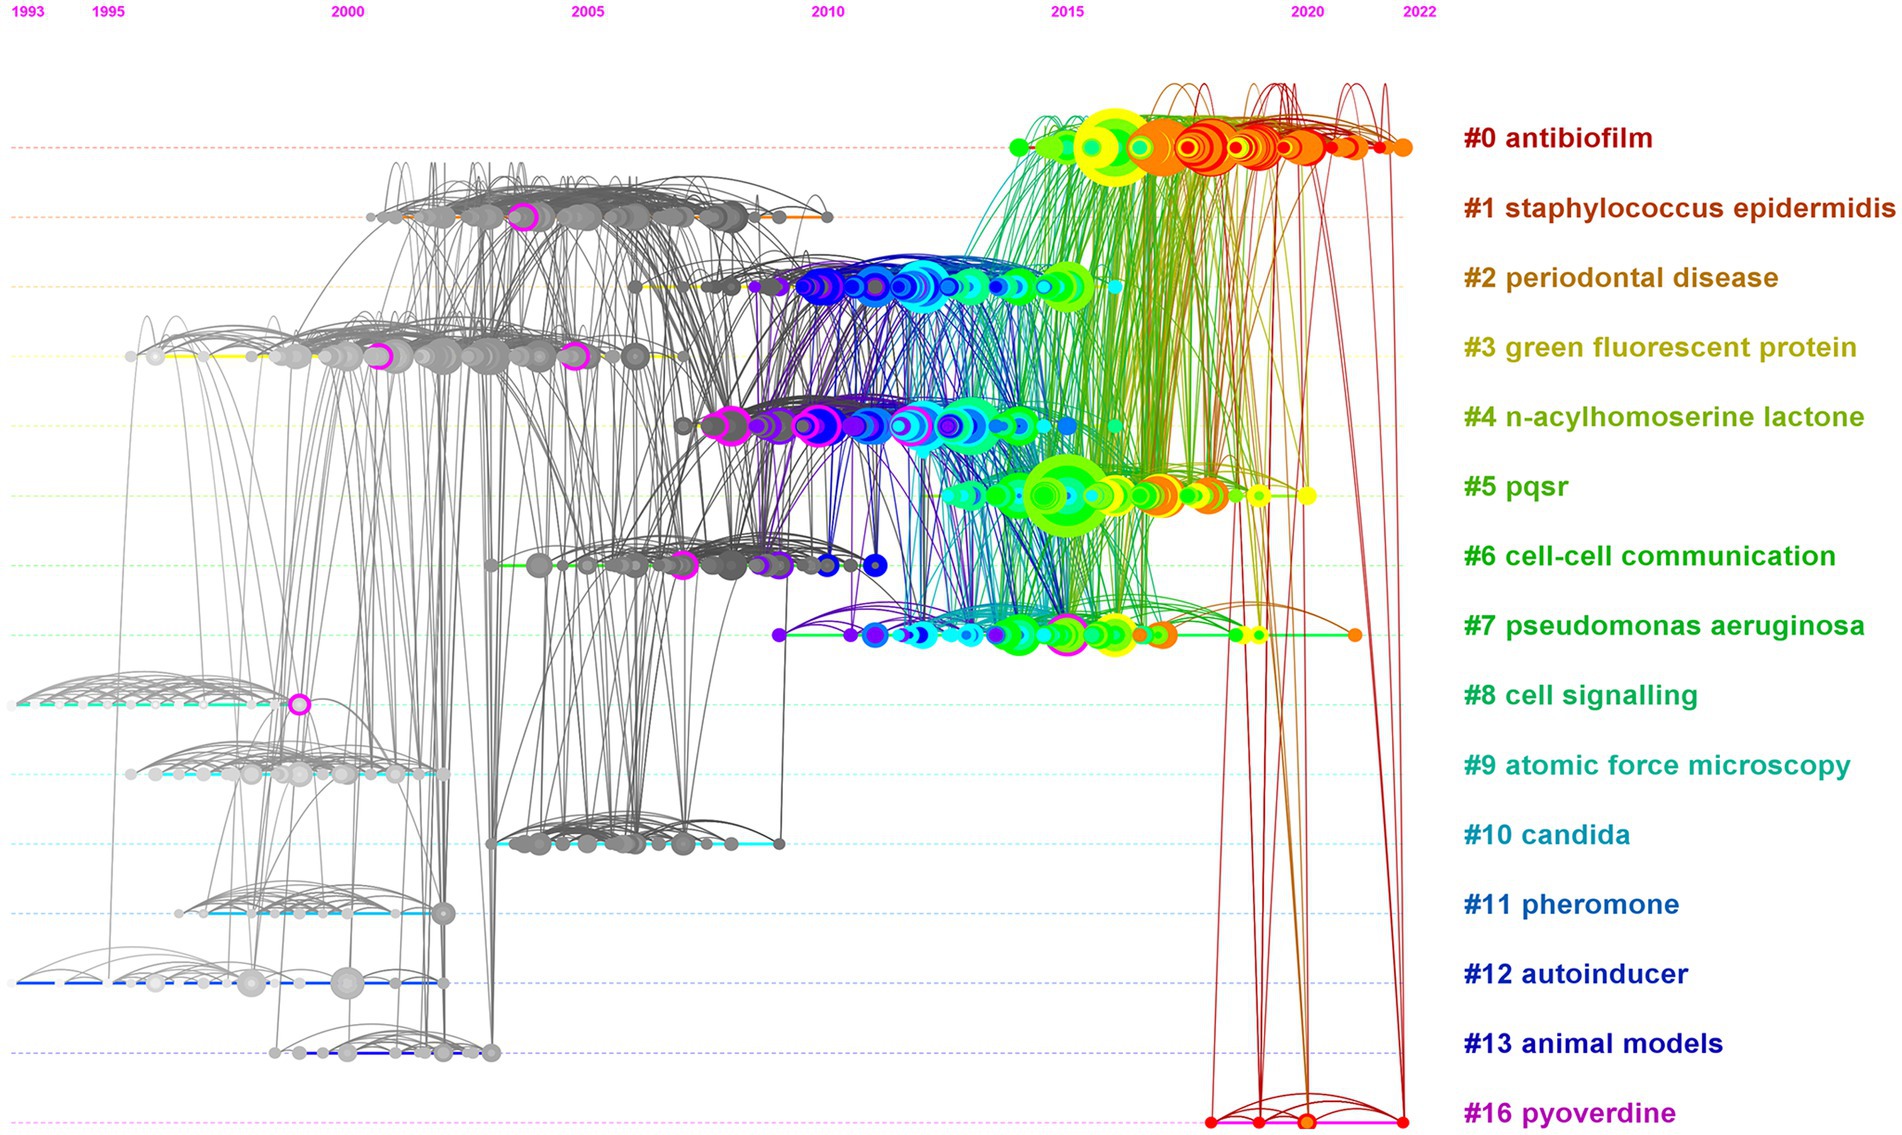The image size is (1902, 1135).
Task: Select the '#5 pqsr' cluster label
Action: (1516, 487)
